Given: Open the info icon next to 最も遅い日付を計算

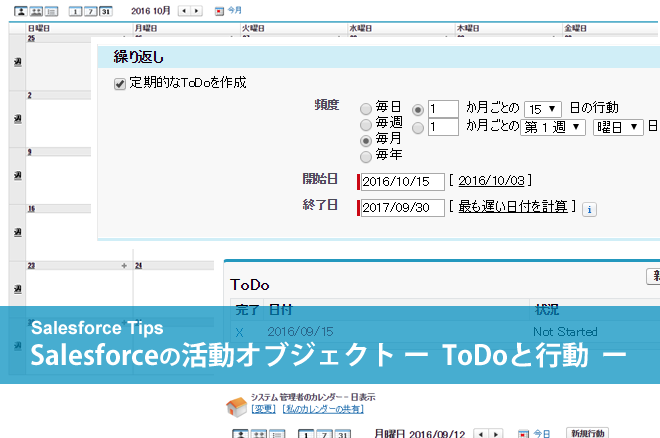Looking at the screenshot, I should point(589,209).
